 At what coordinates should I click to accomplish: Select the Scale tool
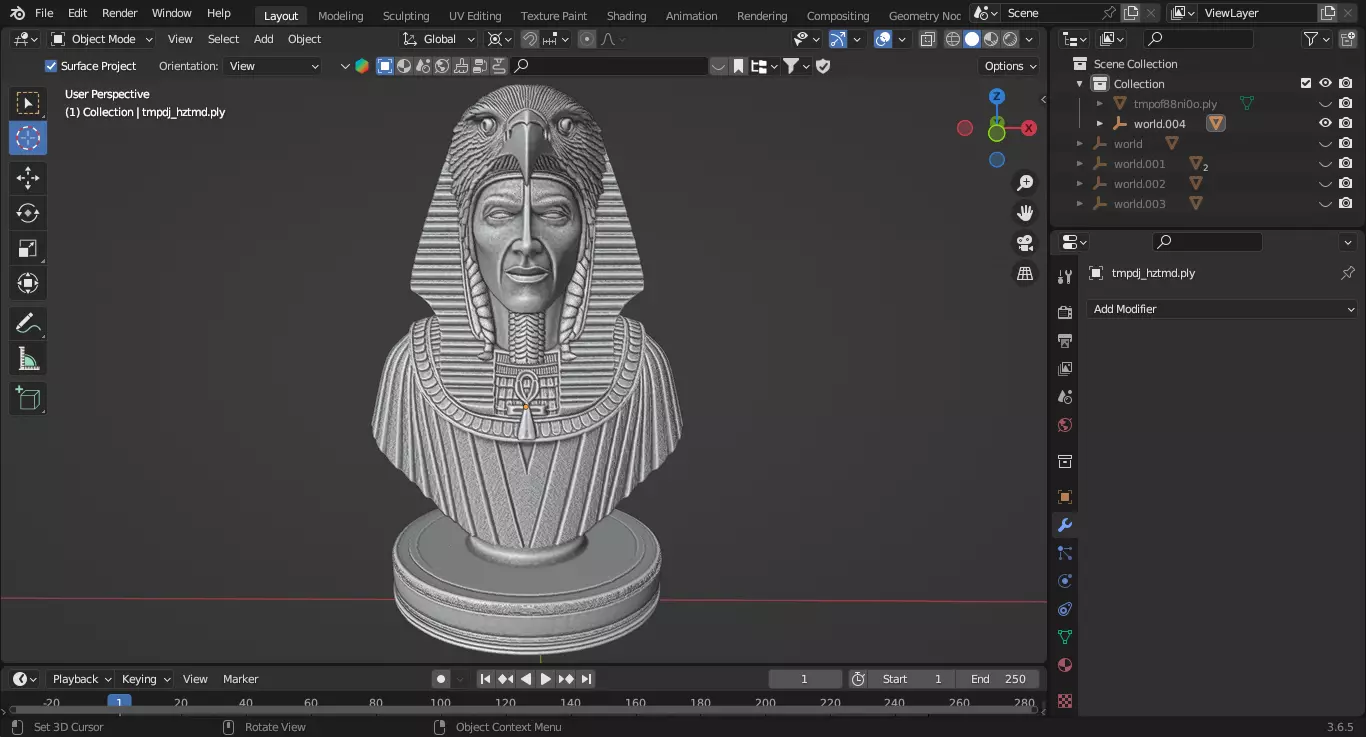[28, 248]
